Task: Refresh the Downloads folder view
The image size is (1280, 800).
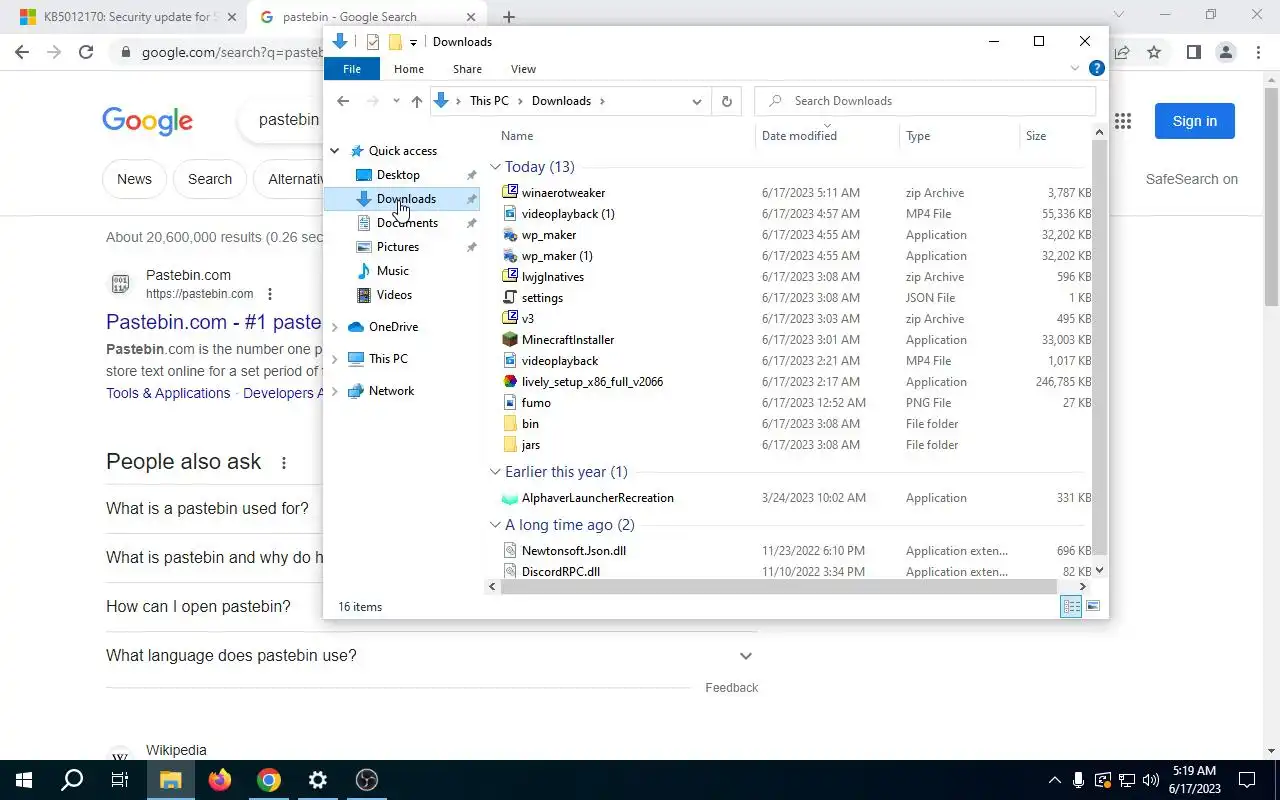Action: [x=727, y=101]
